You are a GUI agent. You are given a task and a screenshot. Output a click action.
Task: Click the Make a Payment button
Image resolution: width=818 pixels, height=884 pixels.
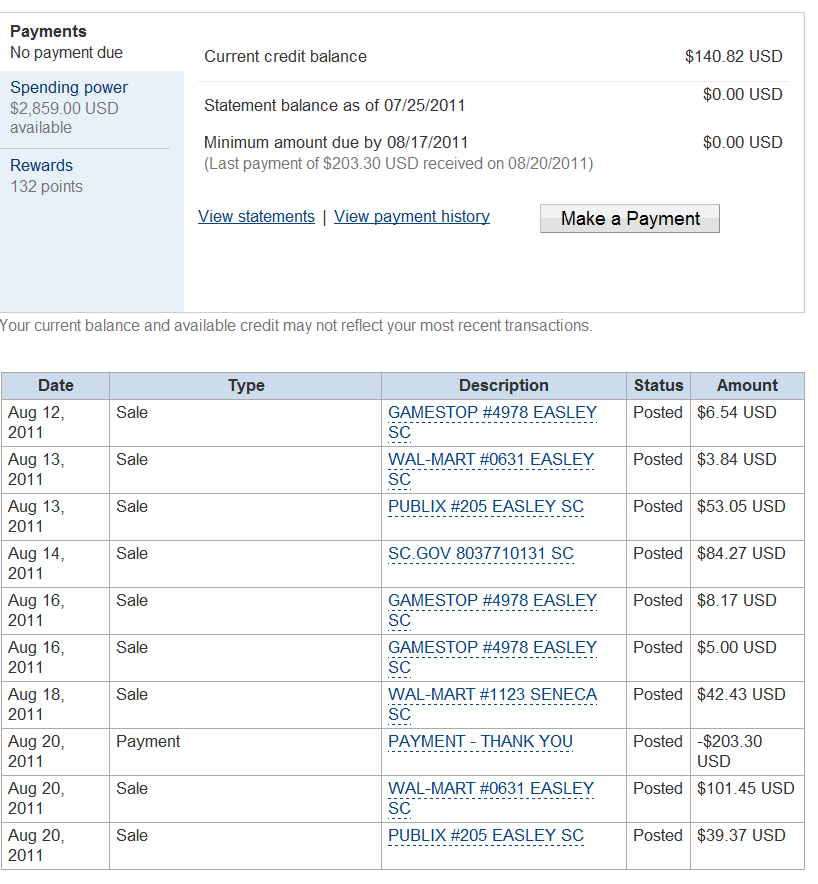click(629, 218)
